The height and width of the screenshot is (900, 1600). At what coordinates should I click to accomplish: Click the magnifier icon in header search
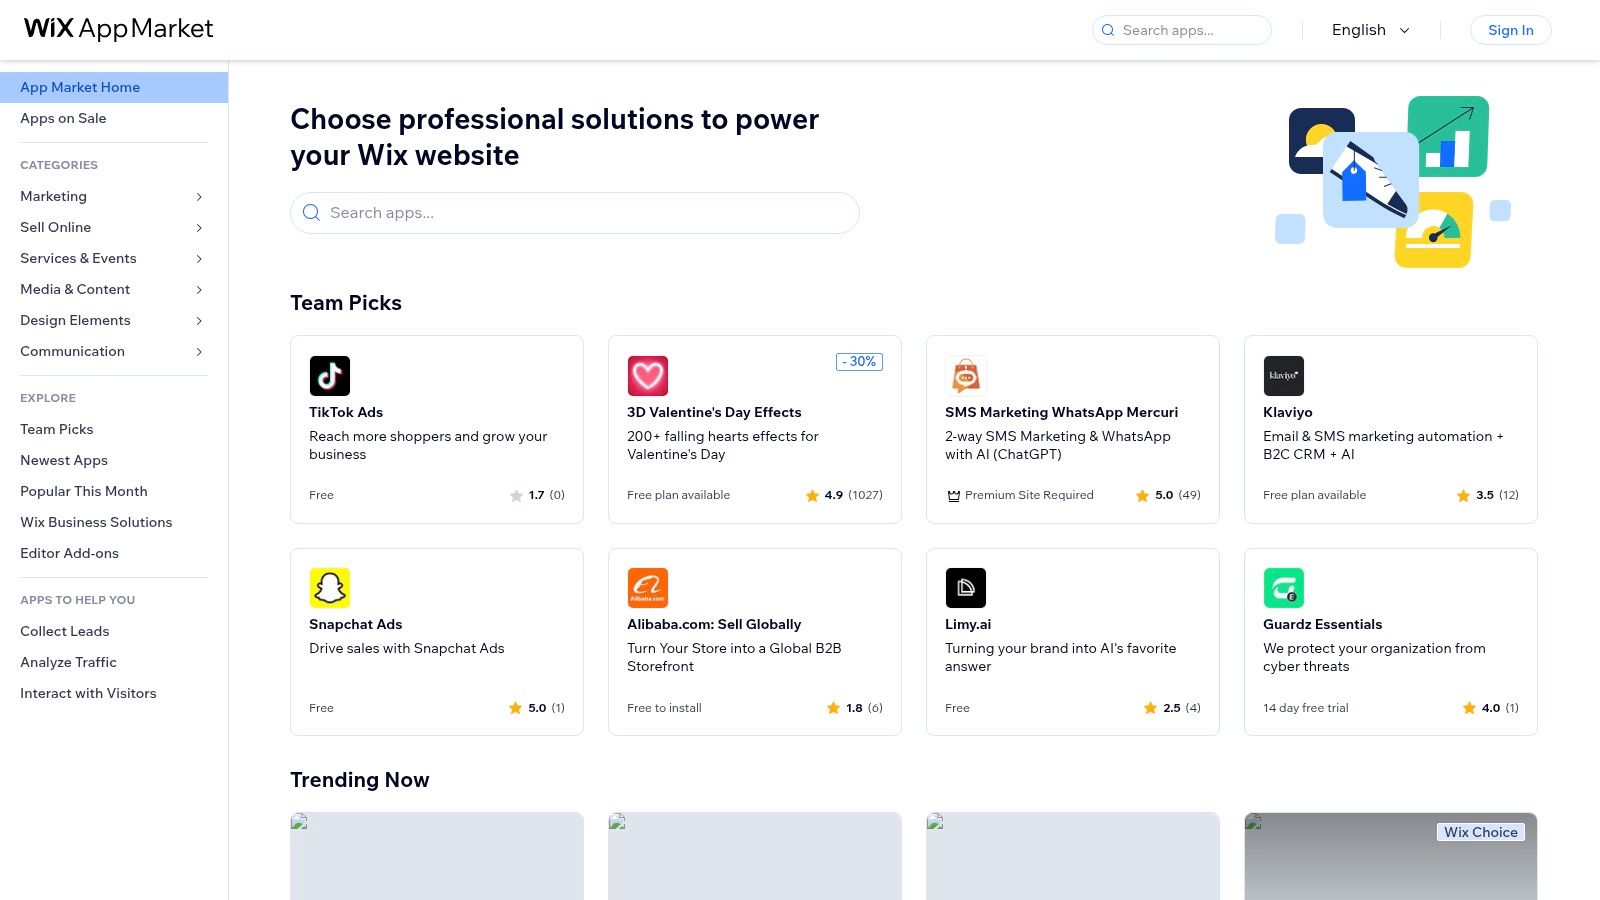click(x=1108, y=30)
